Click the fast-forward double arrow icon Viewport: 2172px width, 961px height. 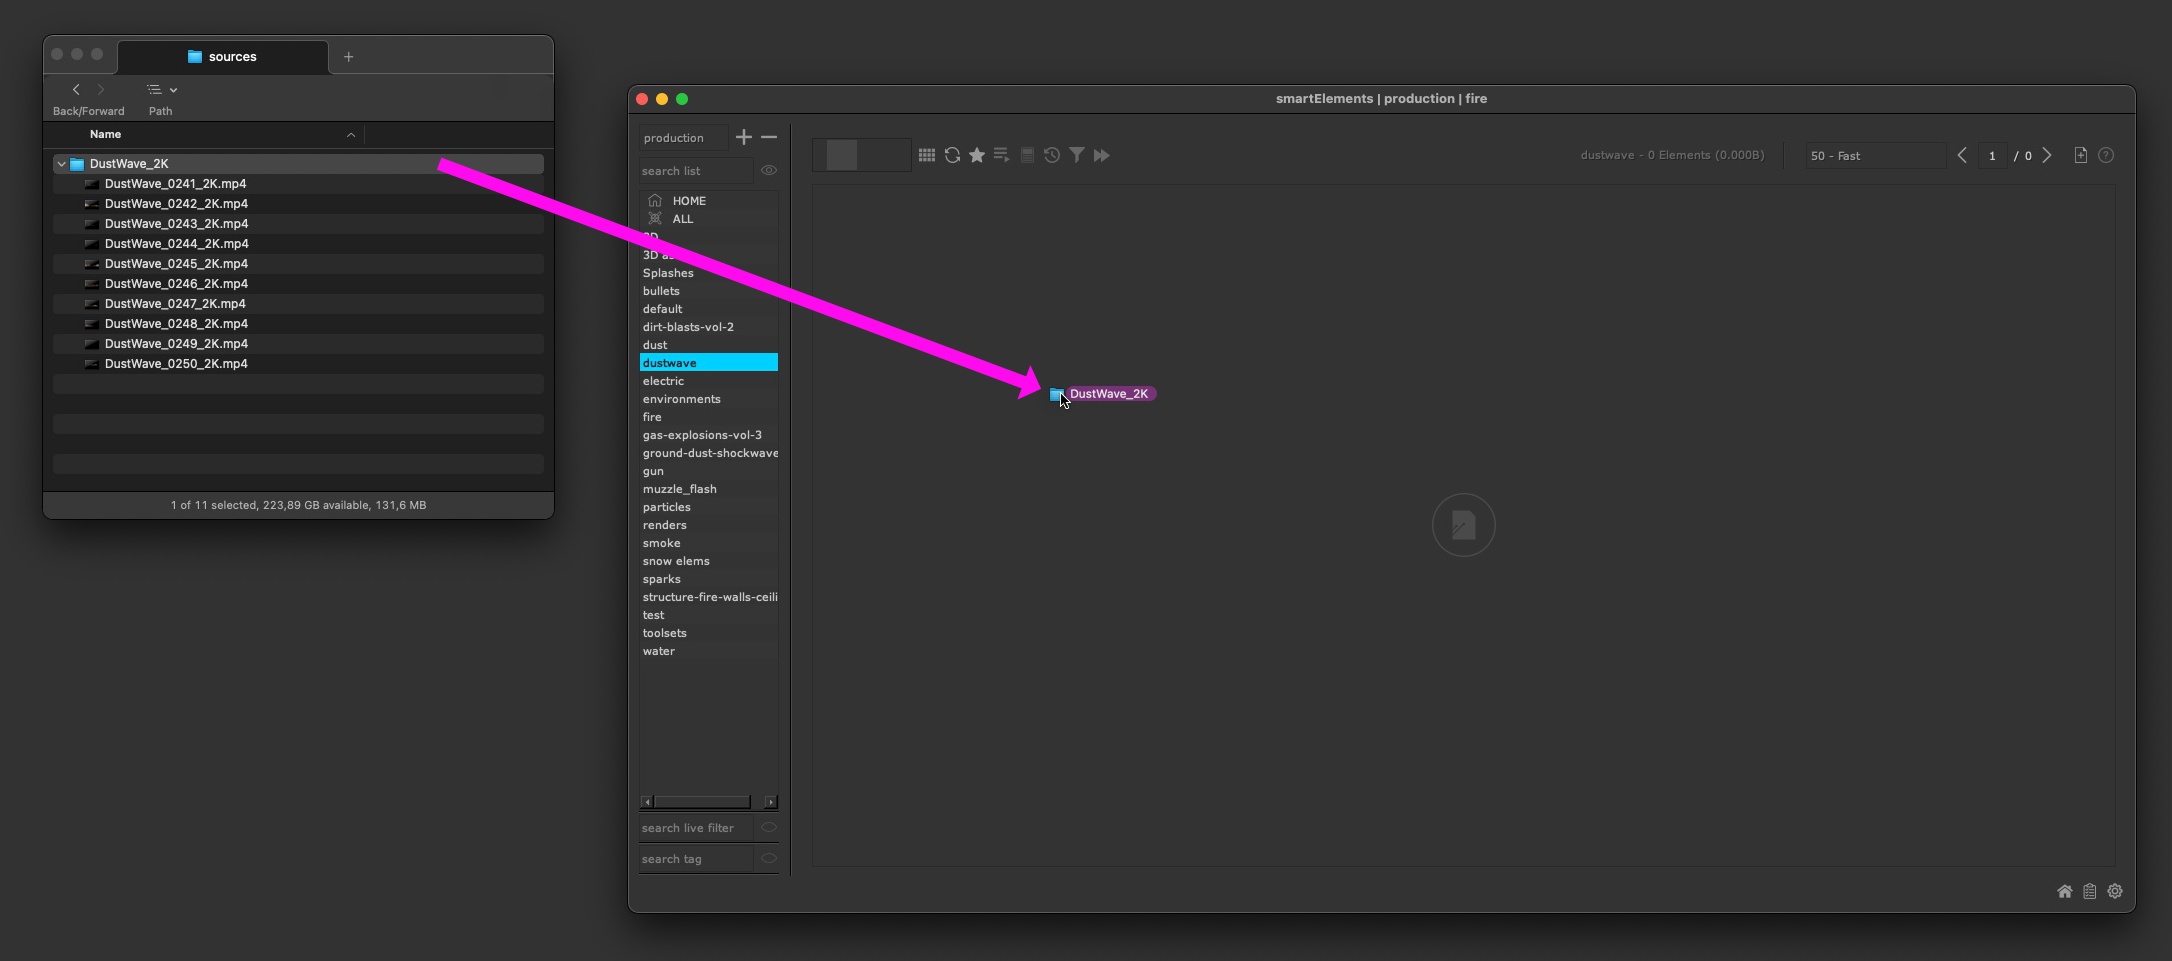[1102, 155]
